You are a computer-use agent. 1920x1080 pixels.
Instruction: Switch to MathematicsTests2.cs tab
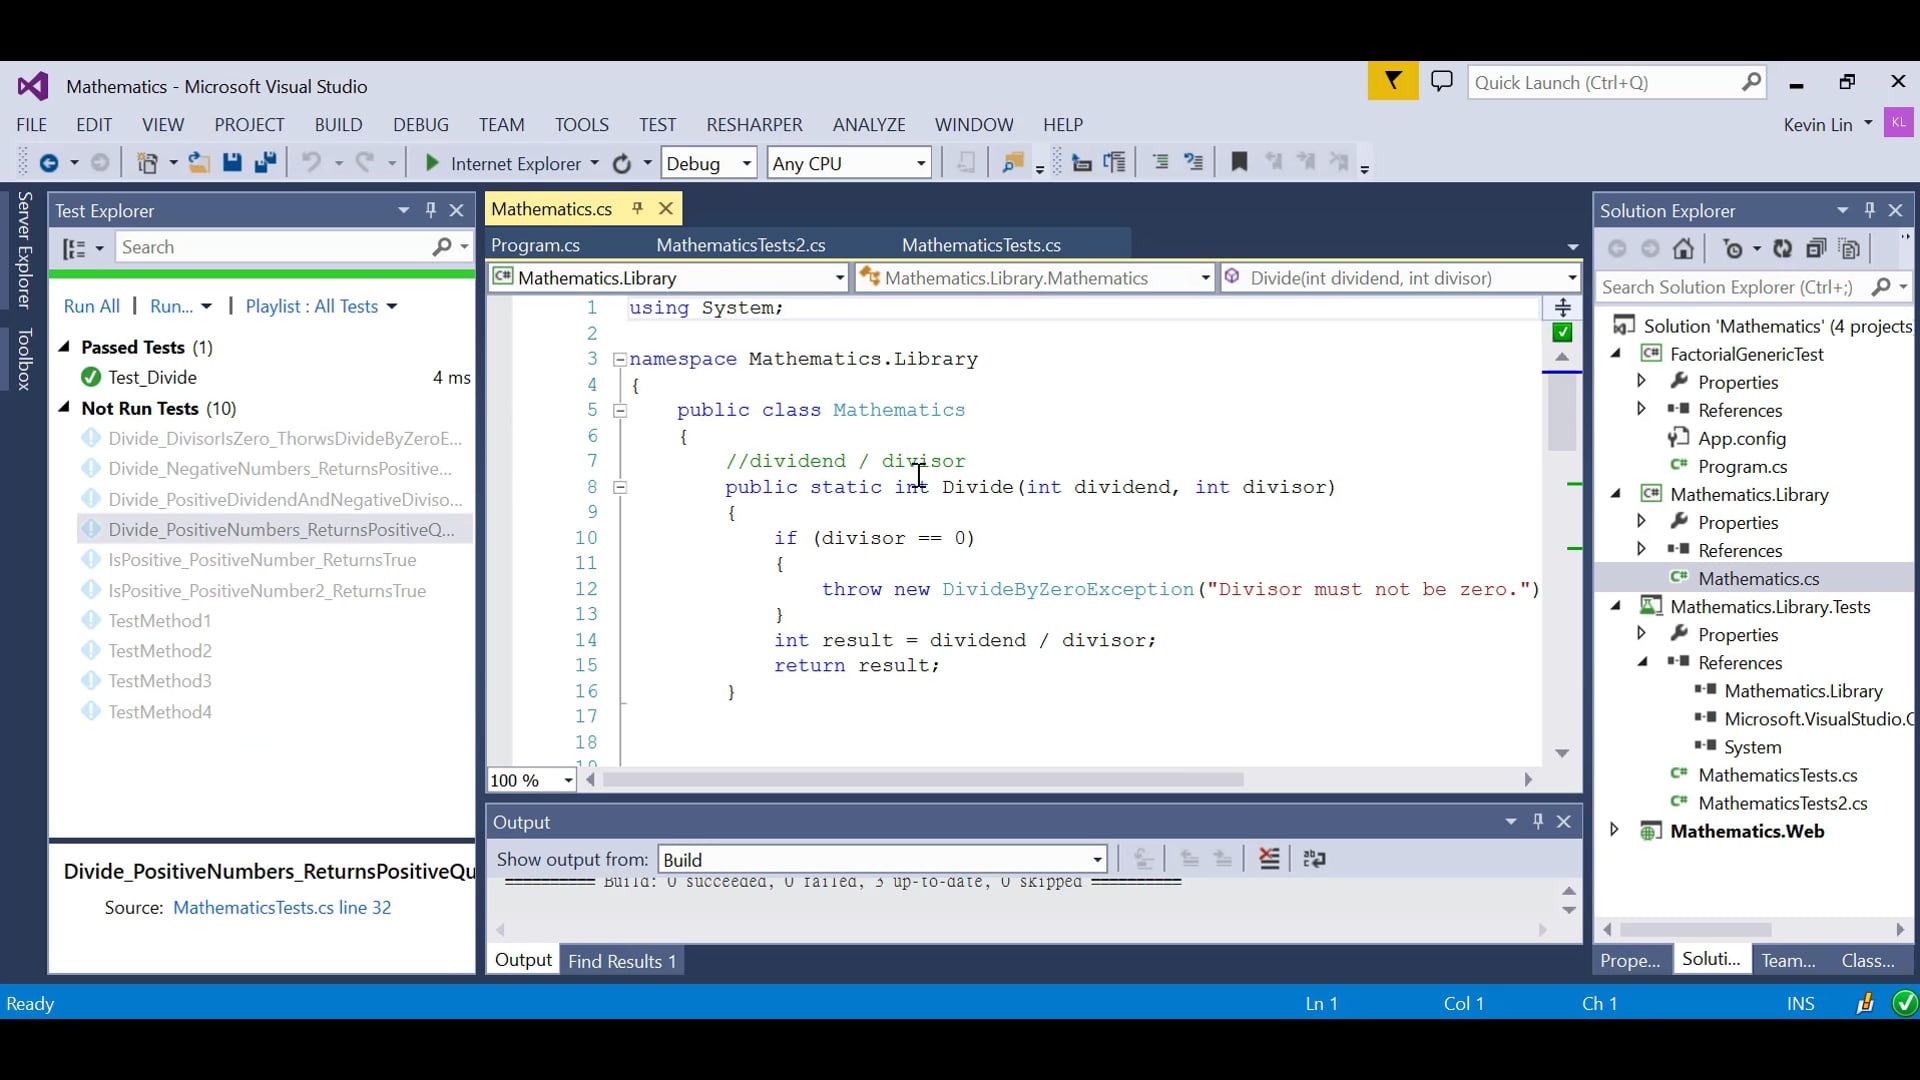(x=741, y=245)
